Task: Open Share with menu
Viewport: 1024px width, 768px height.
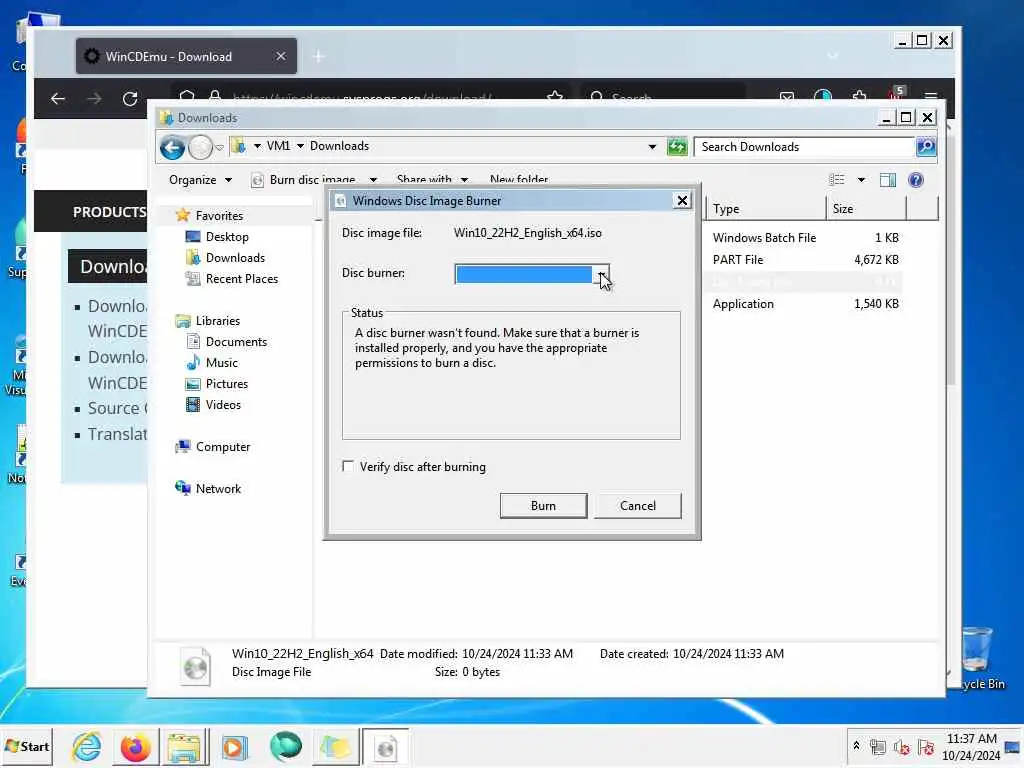Action: pos(432,180)
